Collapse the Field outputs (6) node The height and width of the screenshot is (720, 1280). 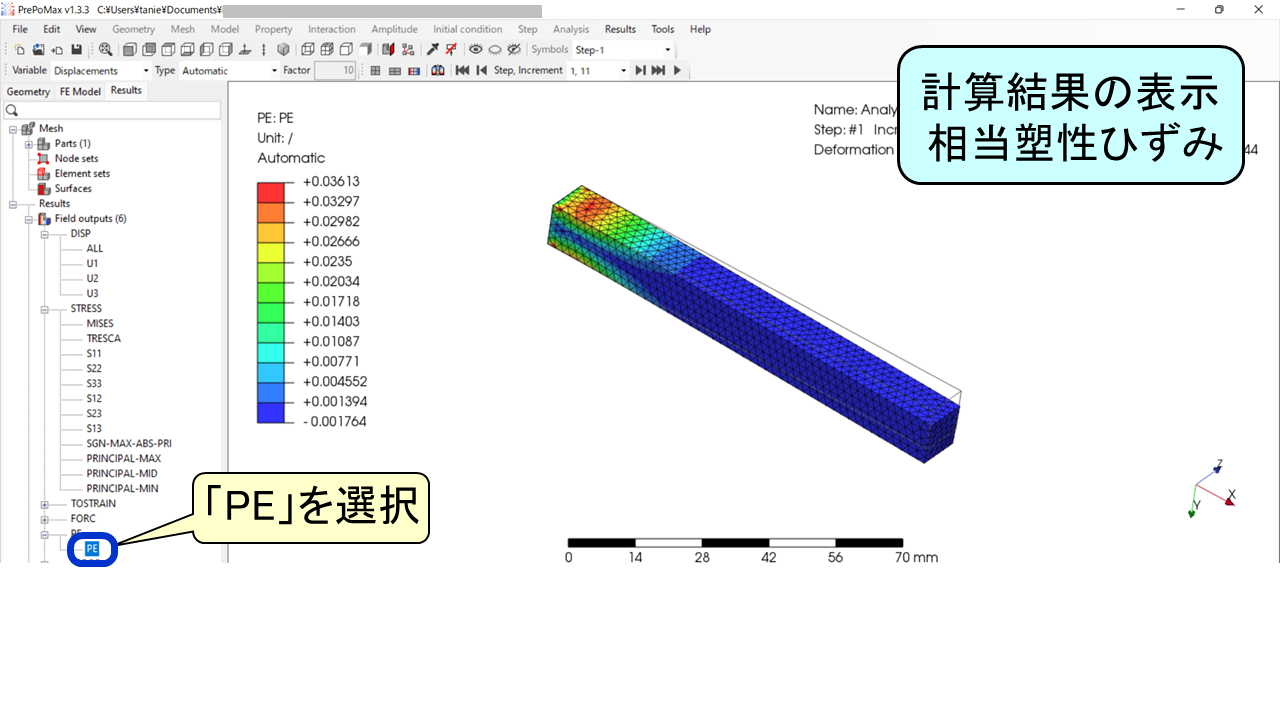click(x=29, y=219)
